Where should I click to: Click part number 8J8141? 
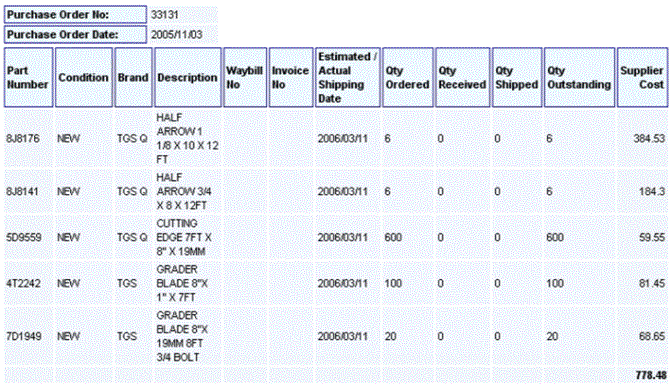click(22, 191)
